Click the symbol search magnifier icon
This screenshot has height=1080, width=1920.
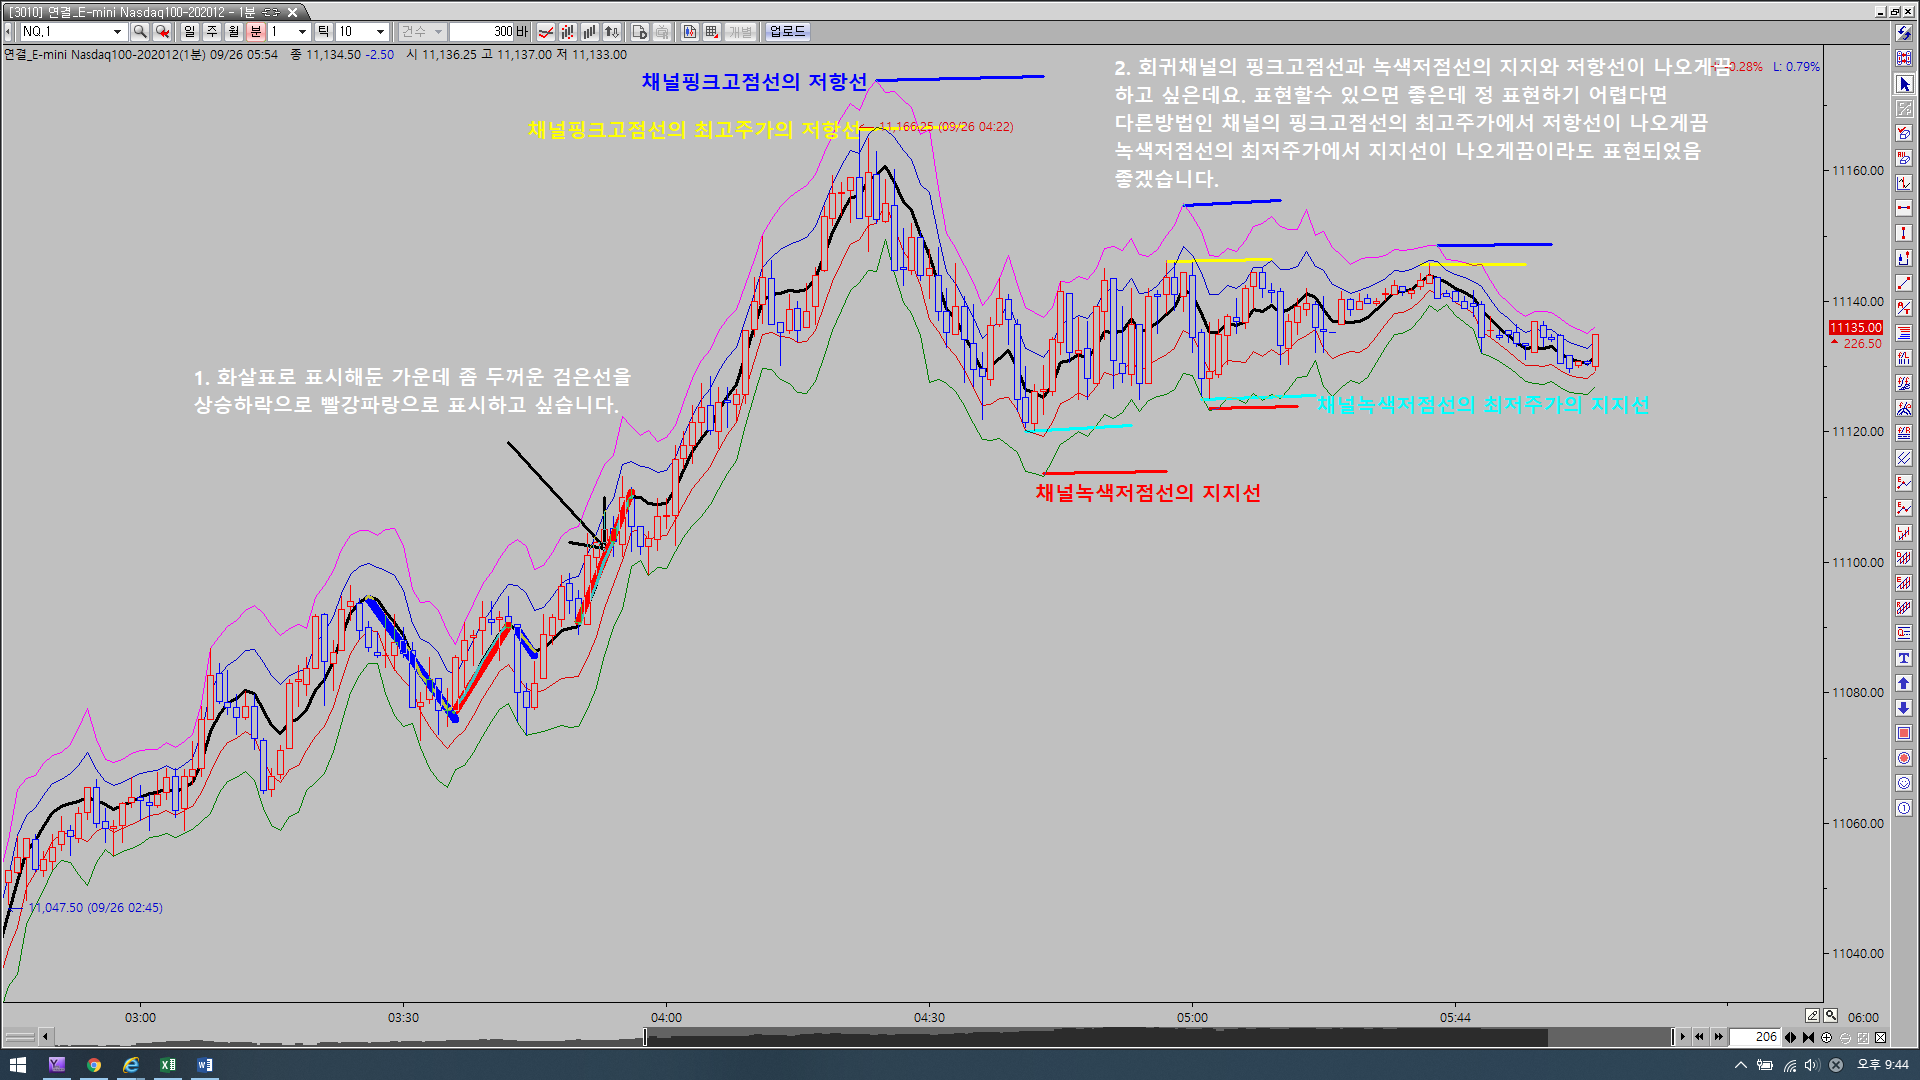click(140, 32)
